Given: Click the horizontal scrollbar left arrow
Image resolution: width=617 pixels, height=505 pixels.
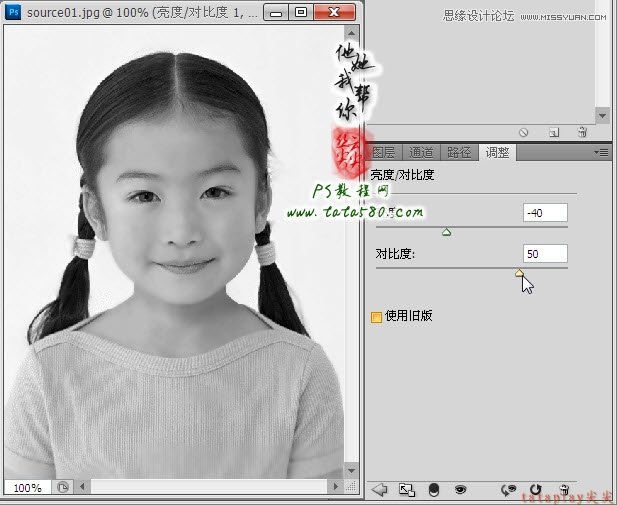Looking at the screenshot, I should (x=82, y=487).
